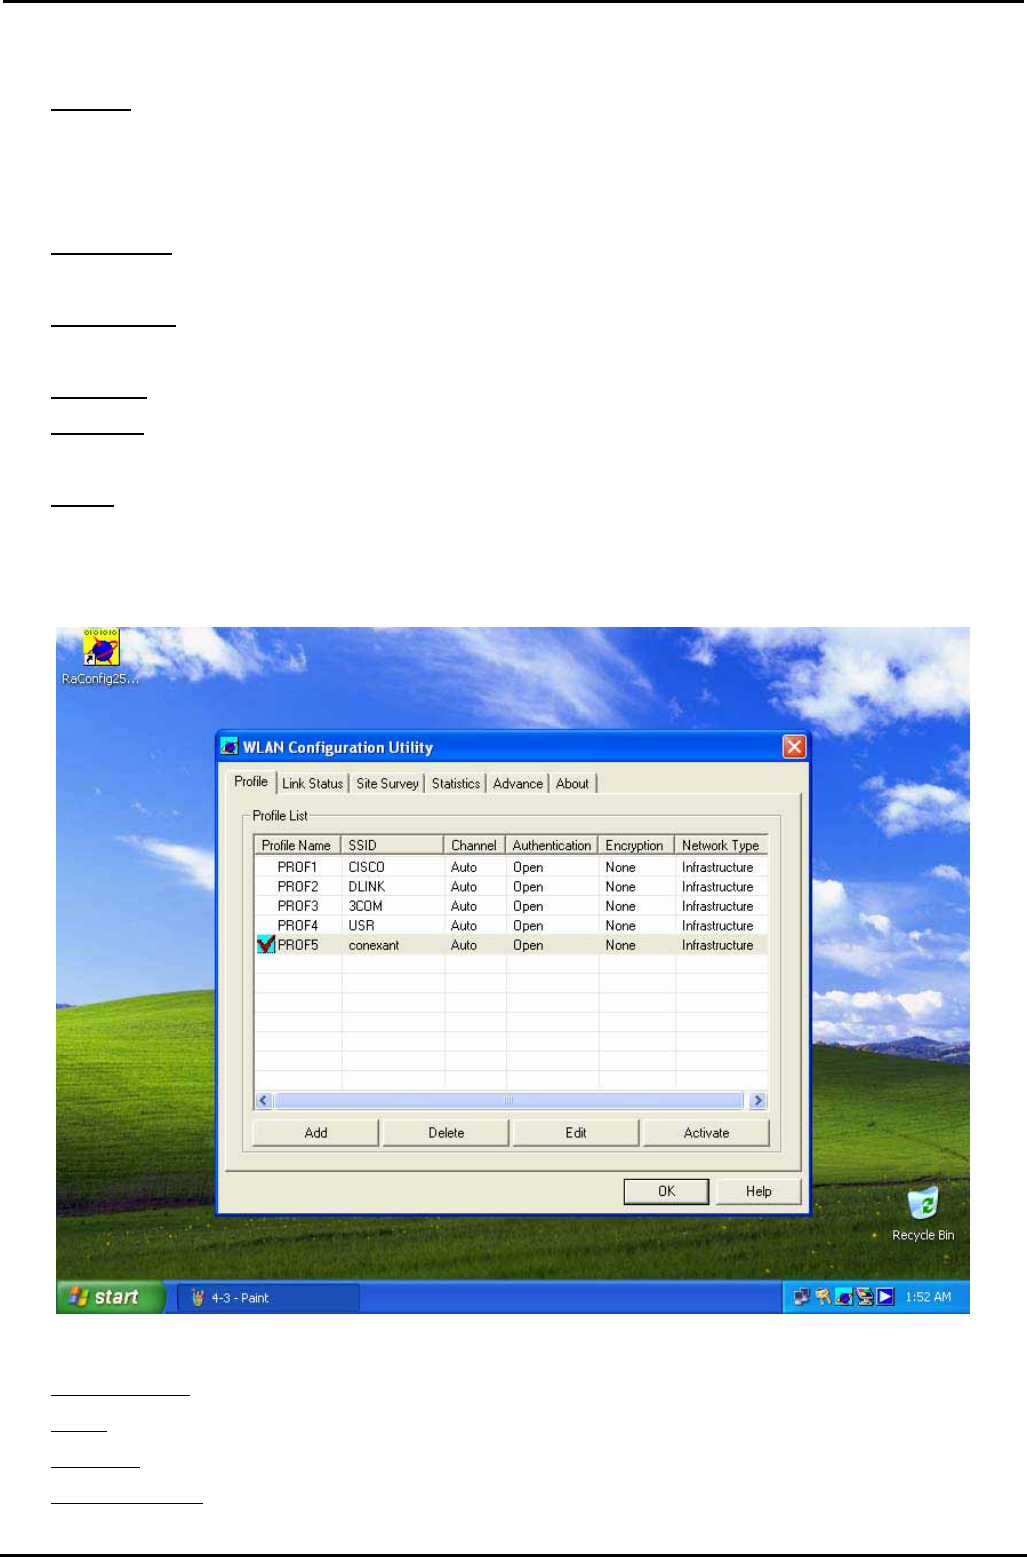Close the WLAN Configuration Utility window
The width and height of the screenshot is (1027, 1557).
click(794, 747)
